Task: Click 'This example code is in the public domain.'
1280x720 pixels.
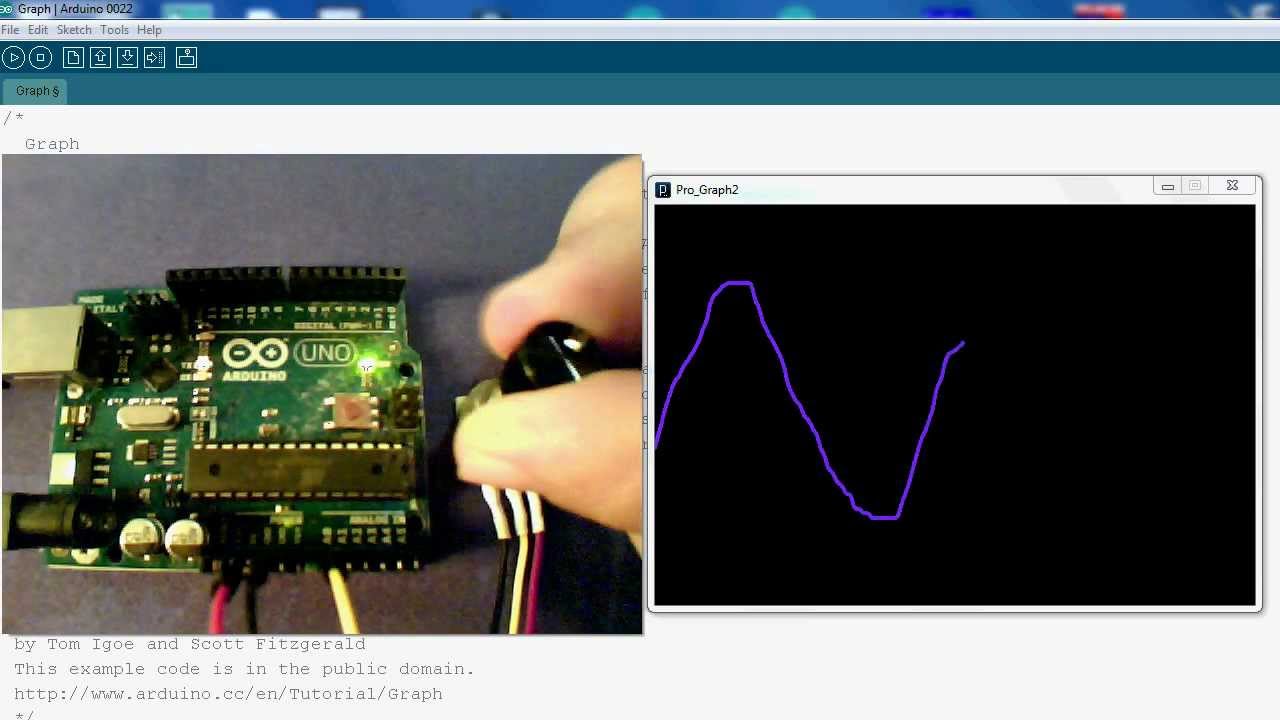Action: pyautogui.click(x=244, y=669)
